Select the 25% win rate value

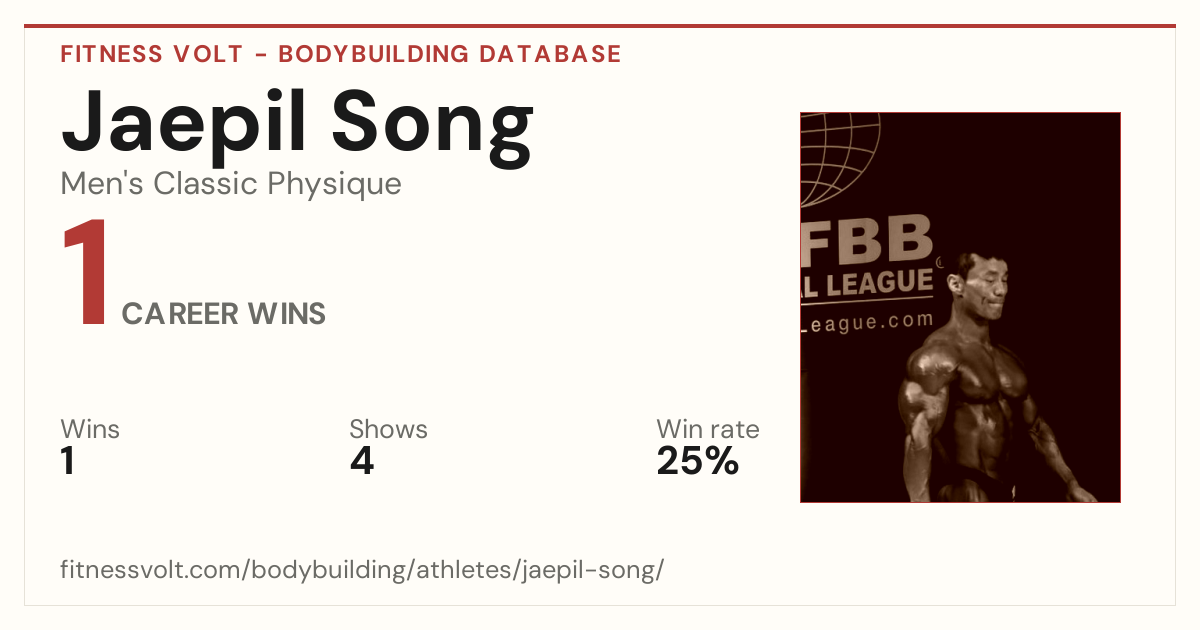(697, 461)
